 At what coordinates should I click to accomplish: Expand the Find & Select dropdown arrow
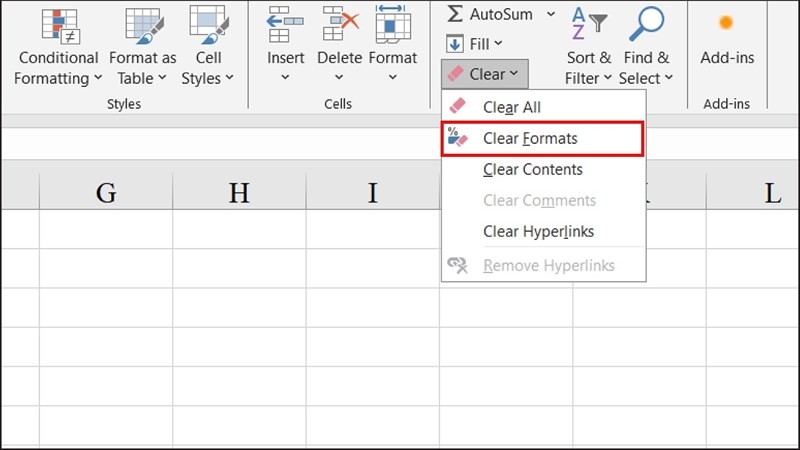point(668,78)
